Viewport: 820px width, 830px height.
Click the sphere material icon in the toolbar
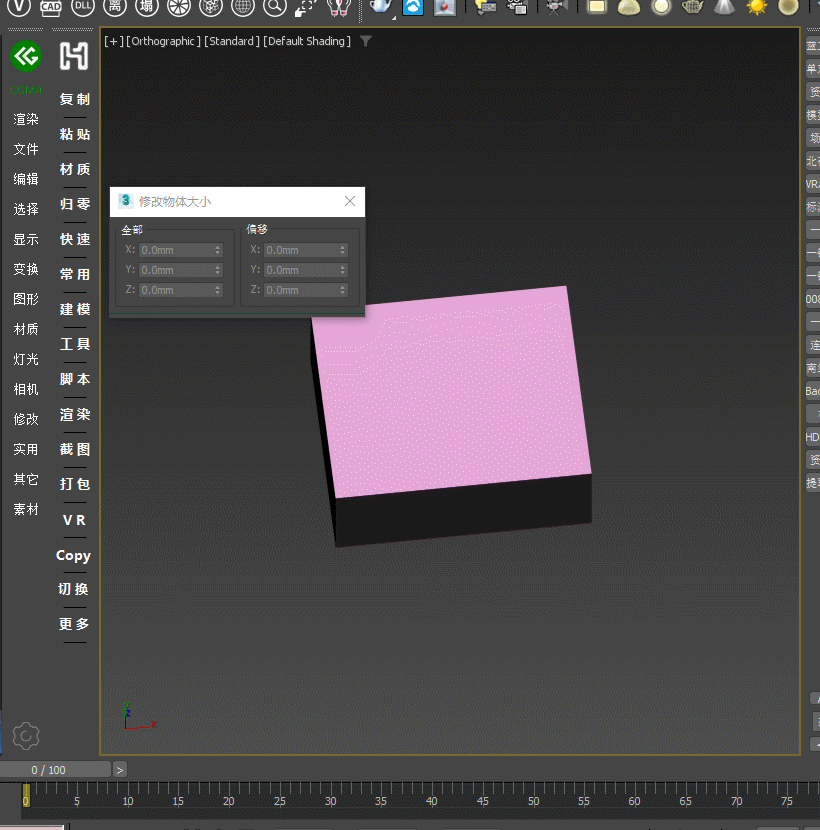pyautogui.click(x=661, y=8)
